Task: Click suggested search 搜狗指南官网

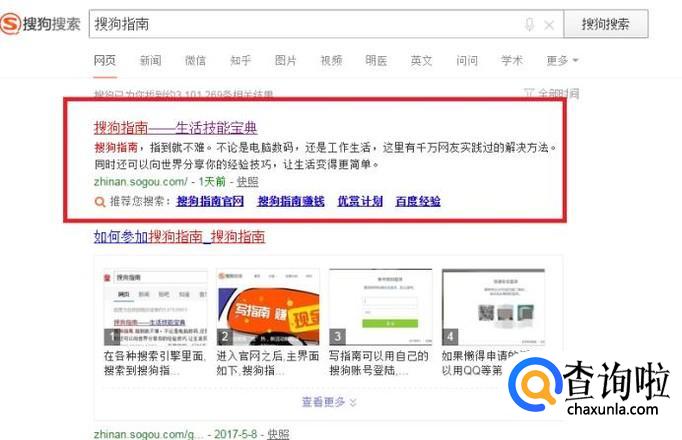Action: tap(210, 201)
